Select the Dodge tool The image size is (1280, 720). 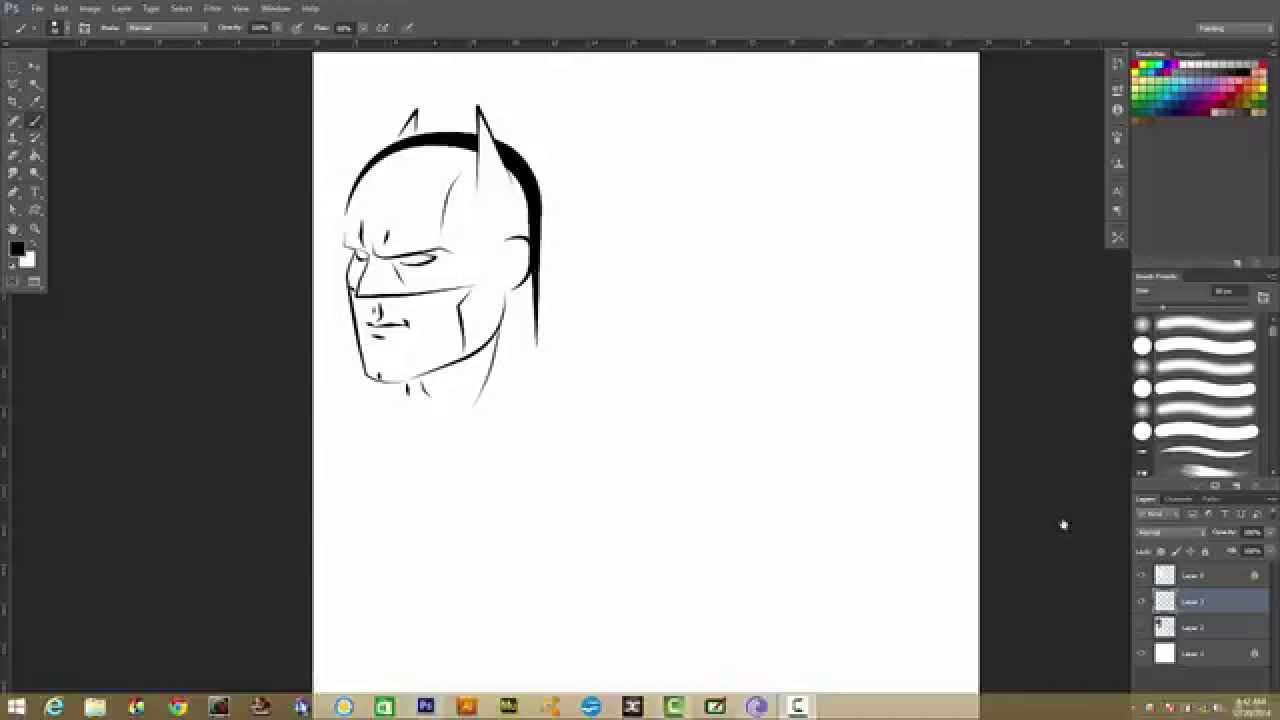[35, 174]
